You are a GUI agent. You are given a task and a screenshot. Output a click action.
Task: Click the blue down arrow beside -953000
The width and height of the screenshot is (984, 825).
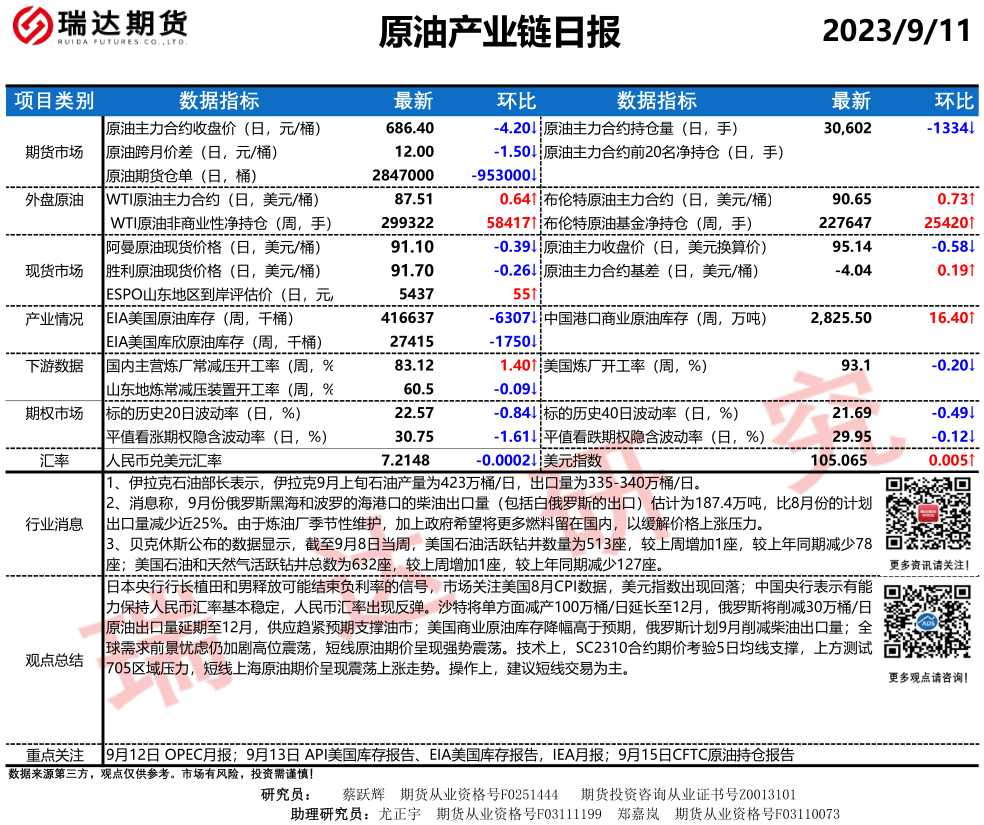[535, 176]
